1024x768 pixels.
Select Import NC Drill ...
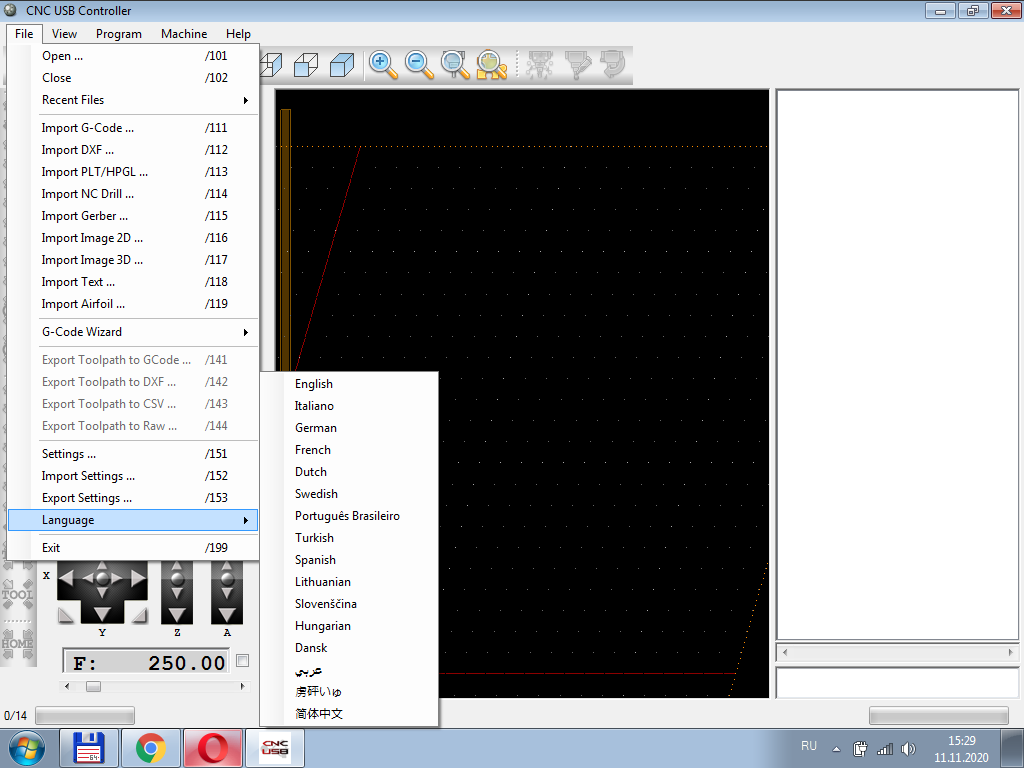pos(134,194)
